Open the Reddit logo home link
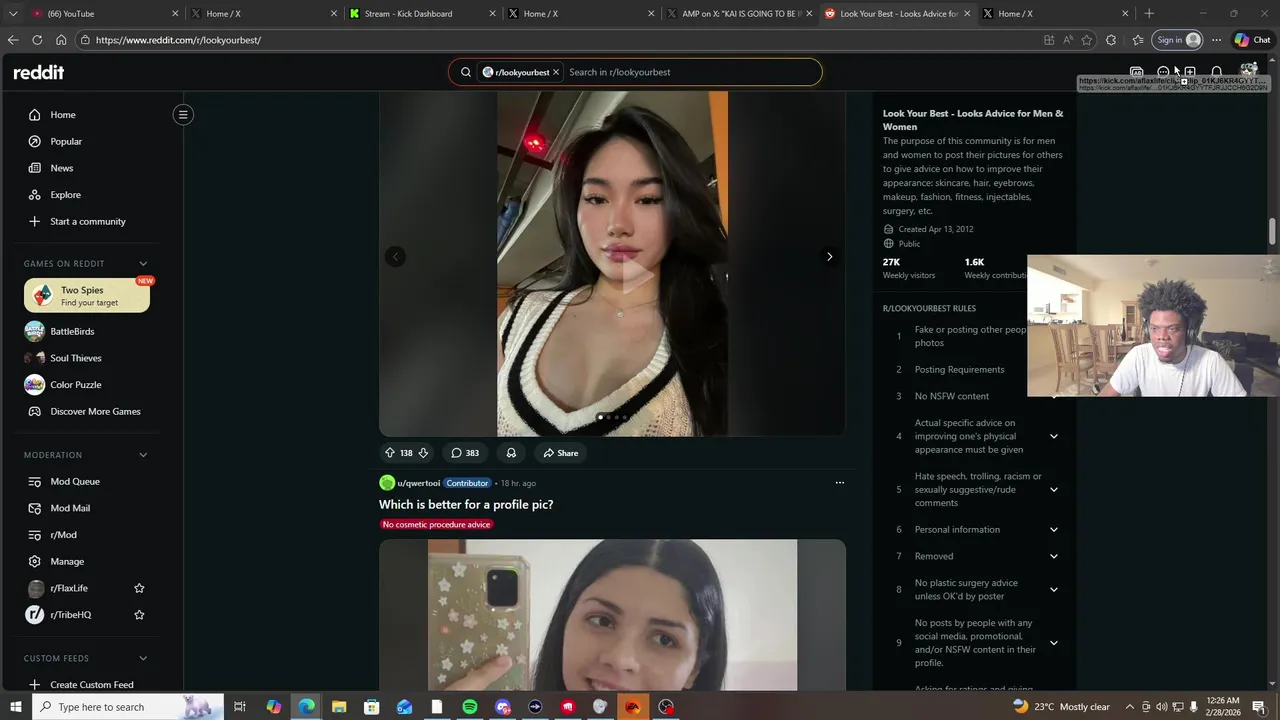The width and height of the screenshot is (1280, 720). [x=38, y=72]
